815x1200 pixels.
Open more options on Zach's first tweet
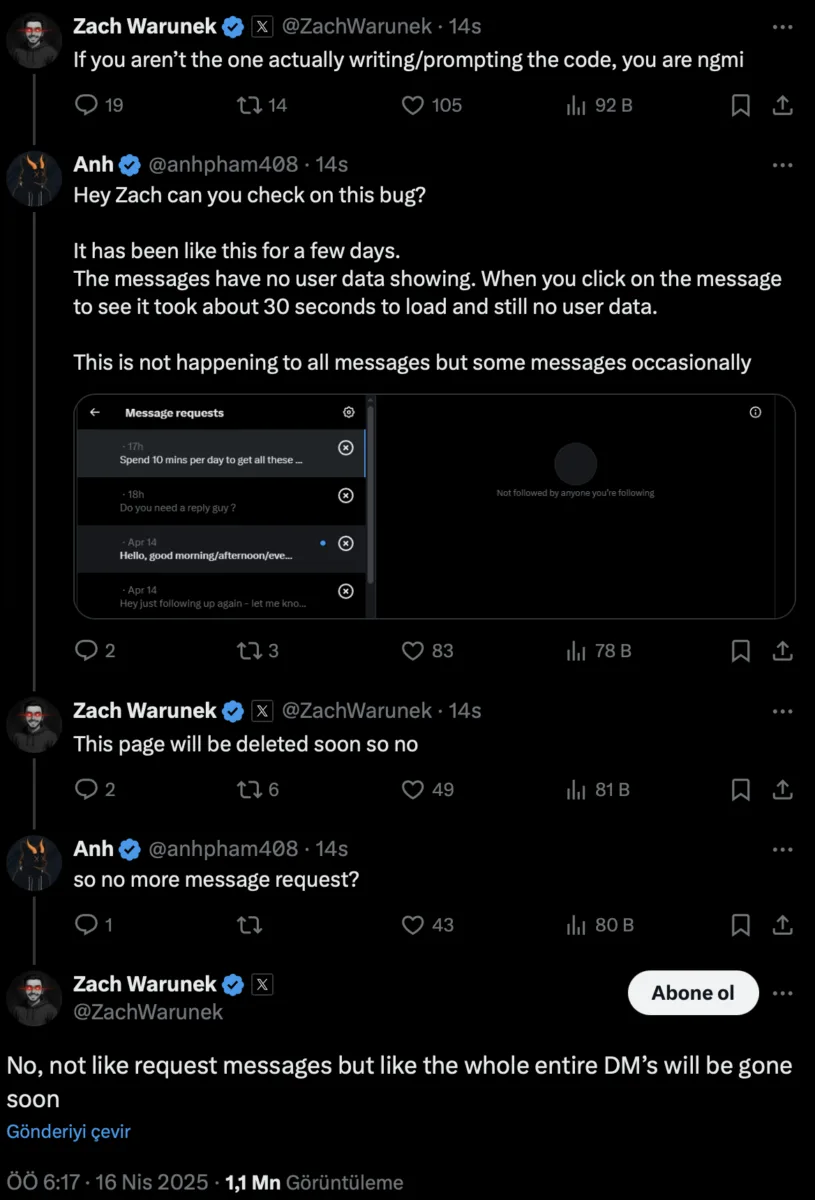(x=783, y=27)
